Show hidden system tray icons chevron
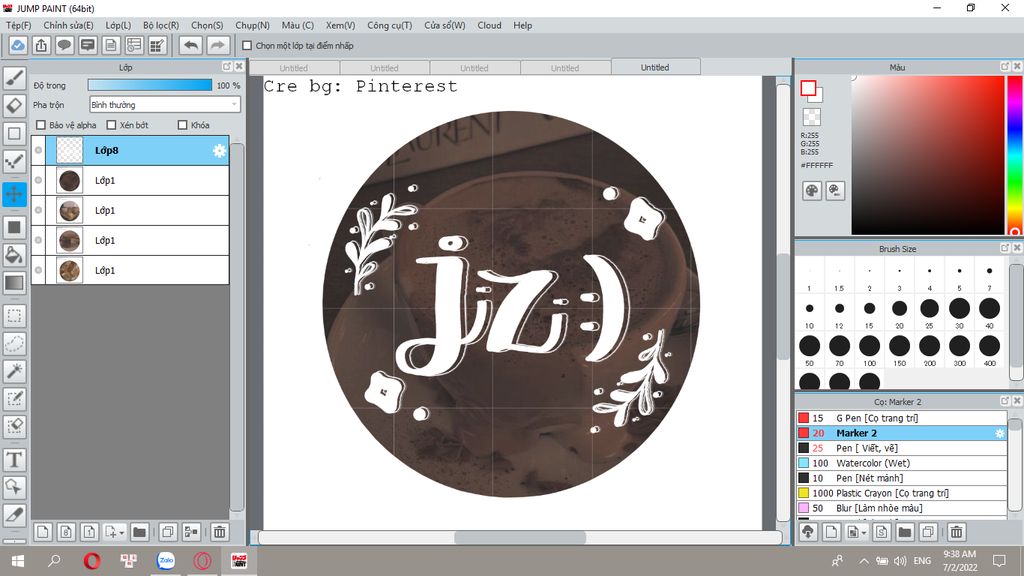 pyautogui.click(x=863, y=560)
